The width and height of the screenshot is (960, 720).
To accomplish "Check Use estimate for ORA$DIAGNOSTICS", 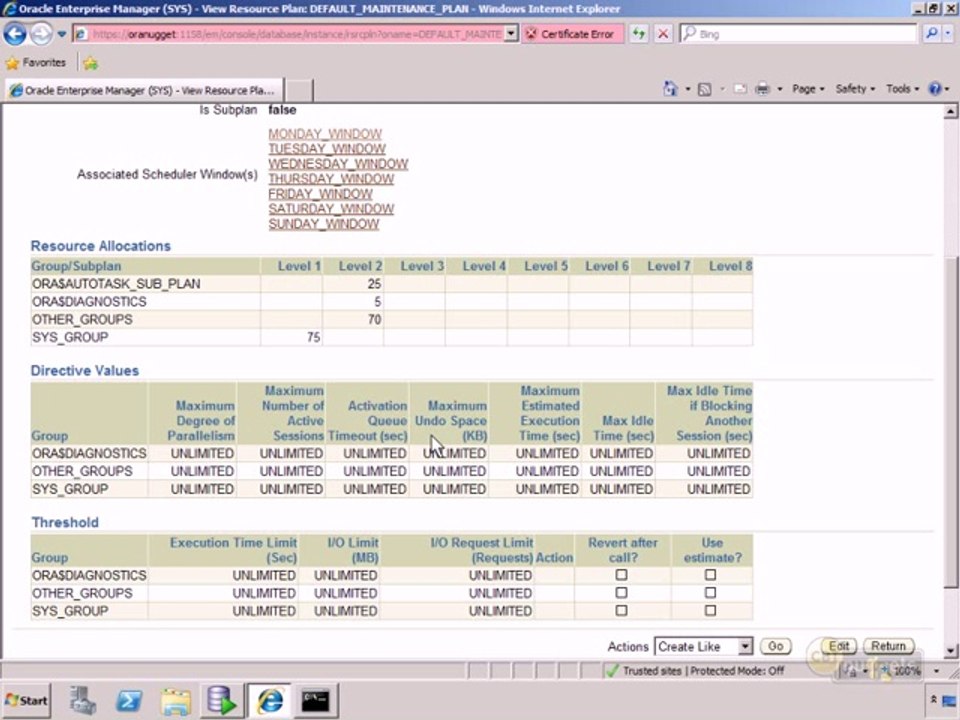I will (710, 575).
